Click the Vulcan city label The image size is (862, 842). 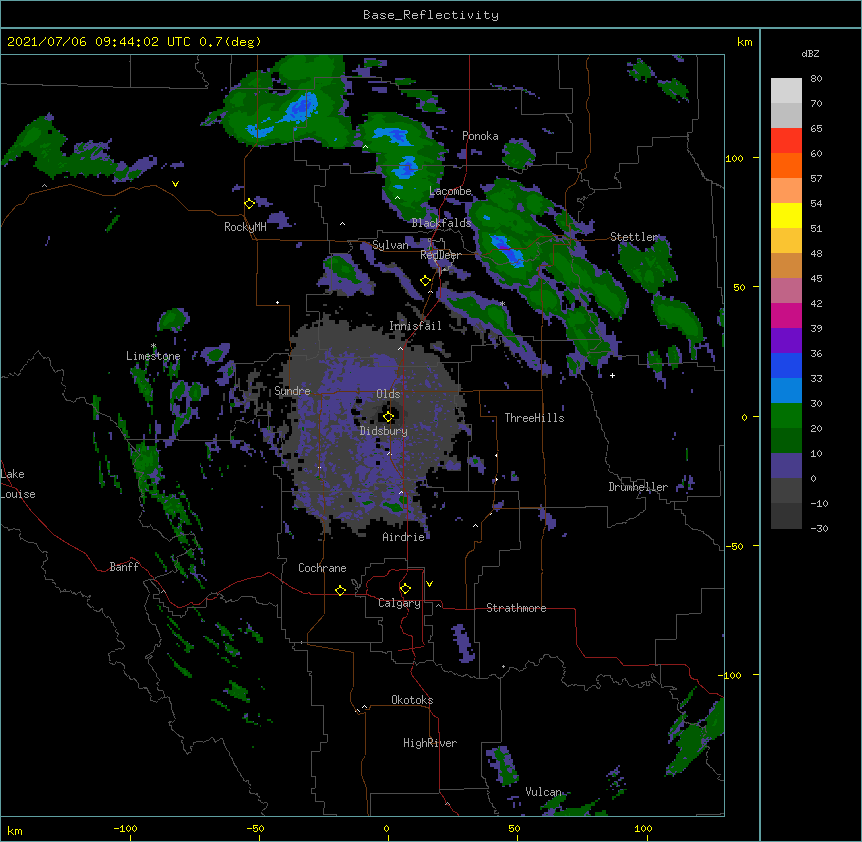tap(543, 792)
